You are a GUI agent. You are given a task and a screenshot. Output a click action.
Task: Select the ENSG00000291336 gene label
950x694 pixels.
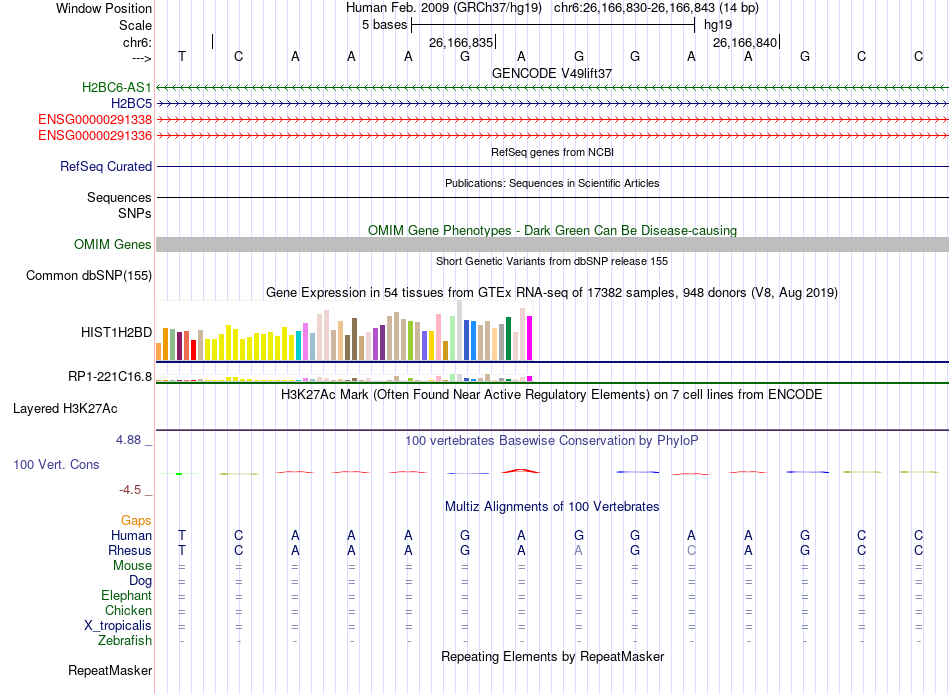(x=95, y=135)
